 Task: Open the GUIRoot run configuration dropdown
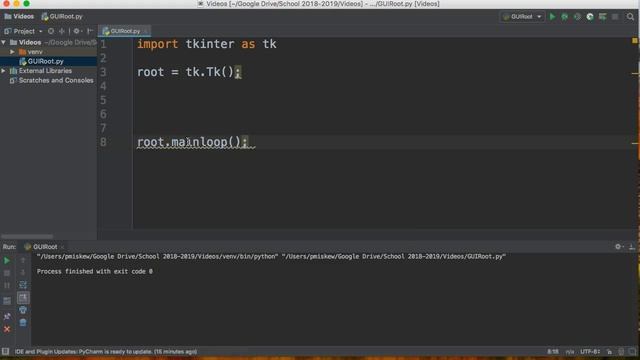(522, 17)
